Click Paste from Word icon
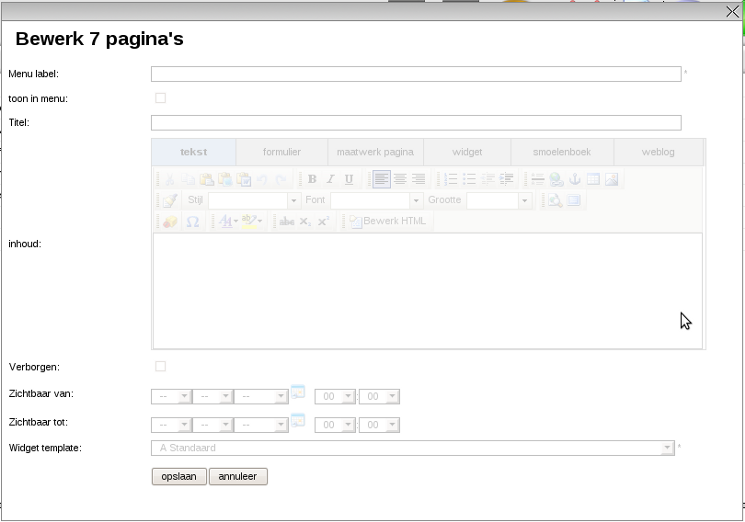The width and height of the screenshot is (745, 522). [x=244, y=179]
